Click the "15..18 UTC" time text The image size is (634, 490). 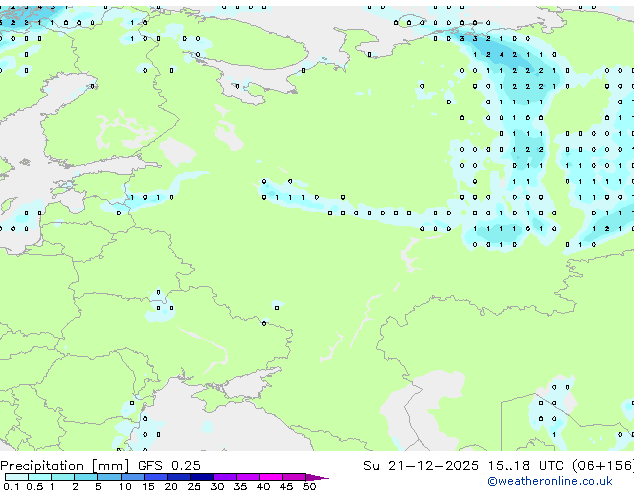[x=525, y=466]
